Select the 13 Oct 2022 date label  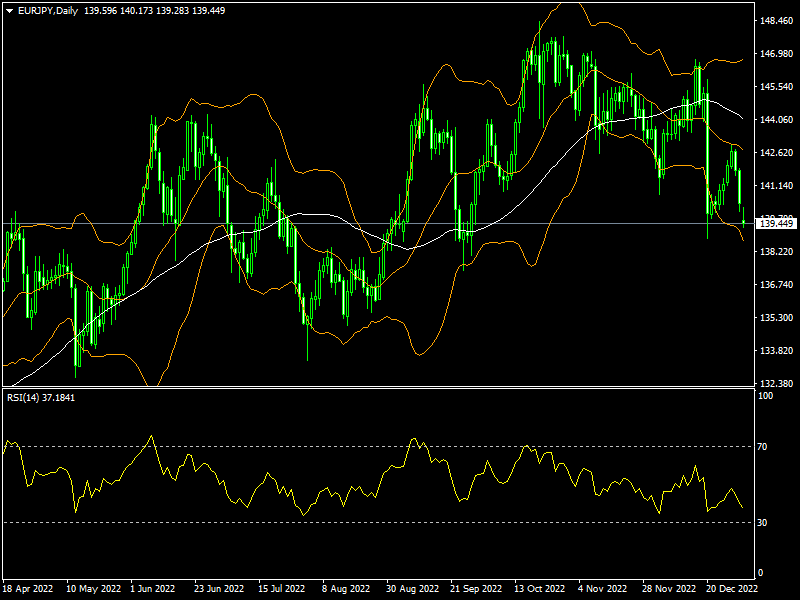point(539,589)
